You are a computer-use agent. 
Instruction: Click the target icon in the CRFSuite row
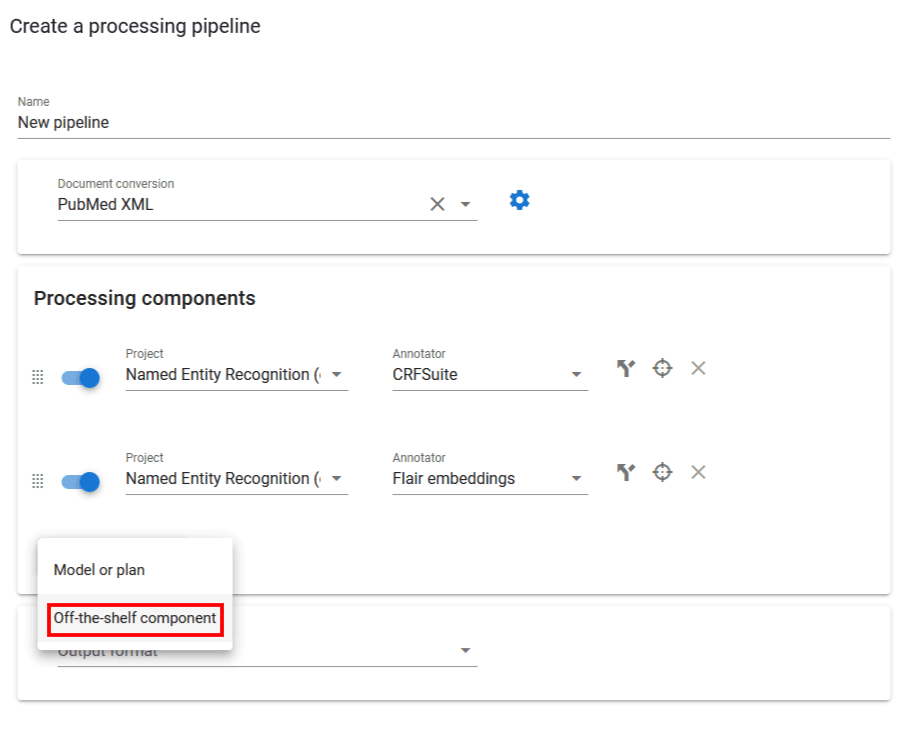[662, 369]
